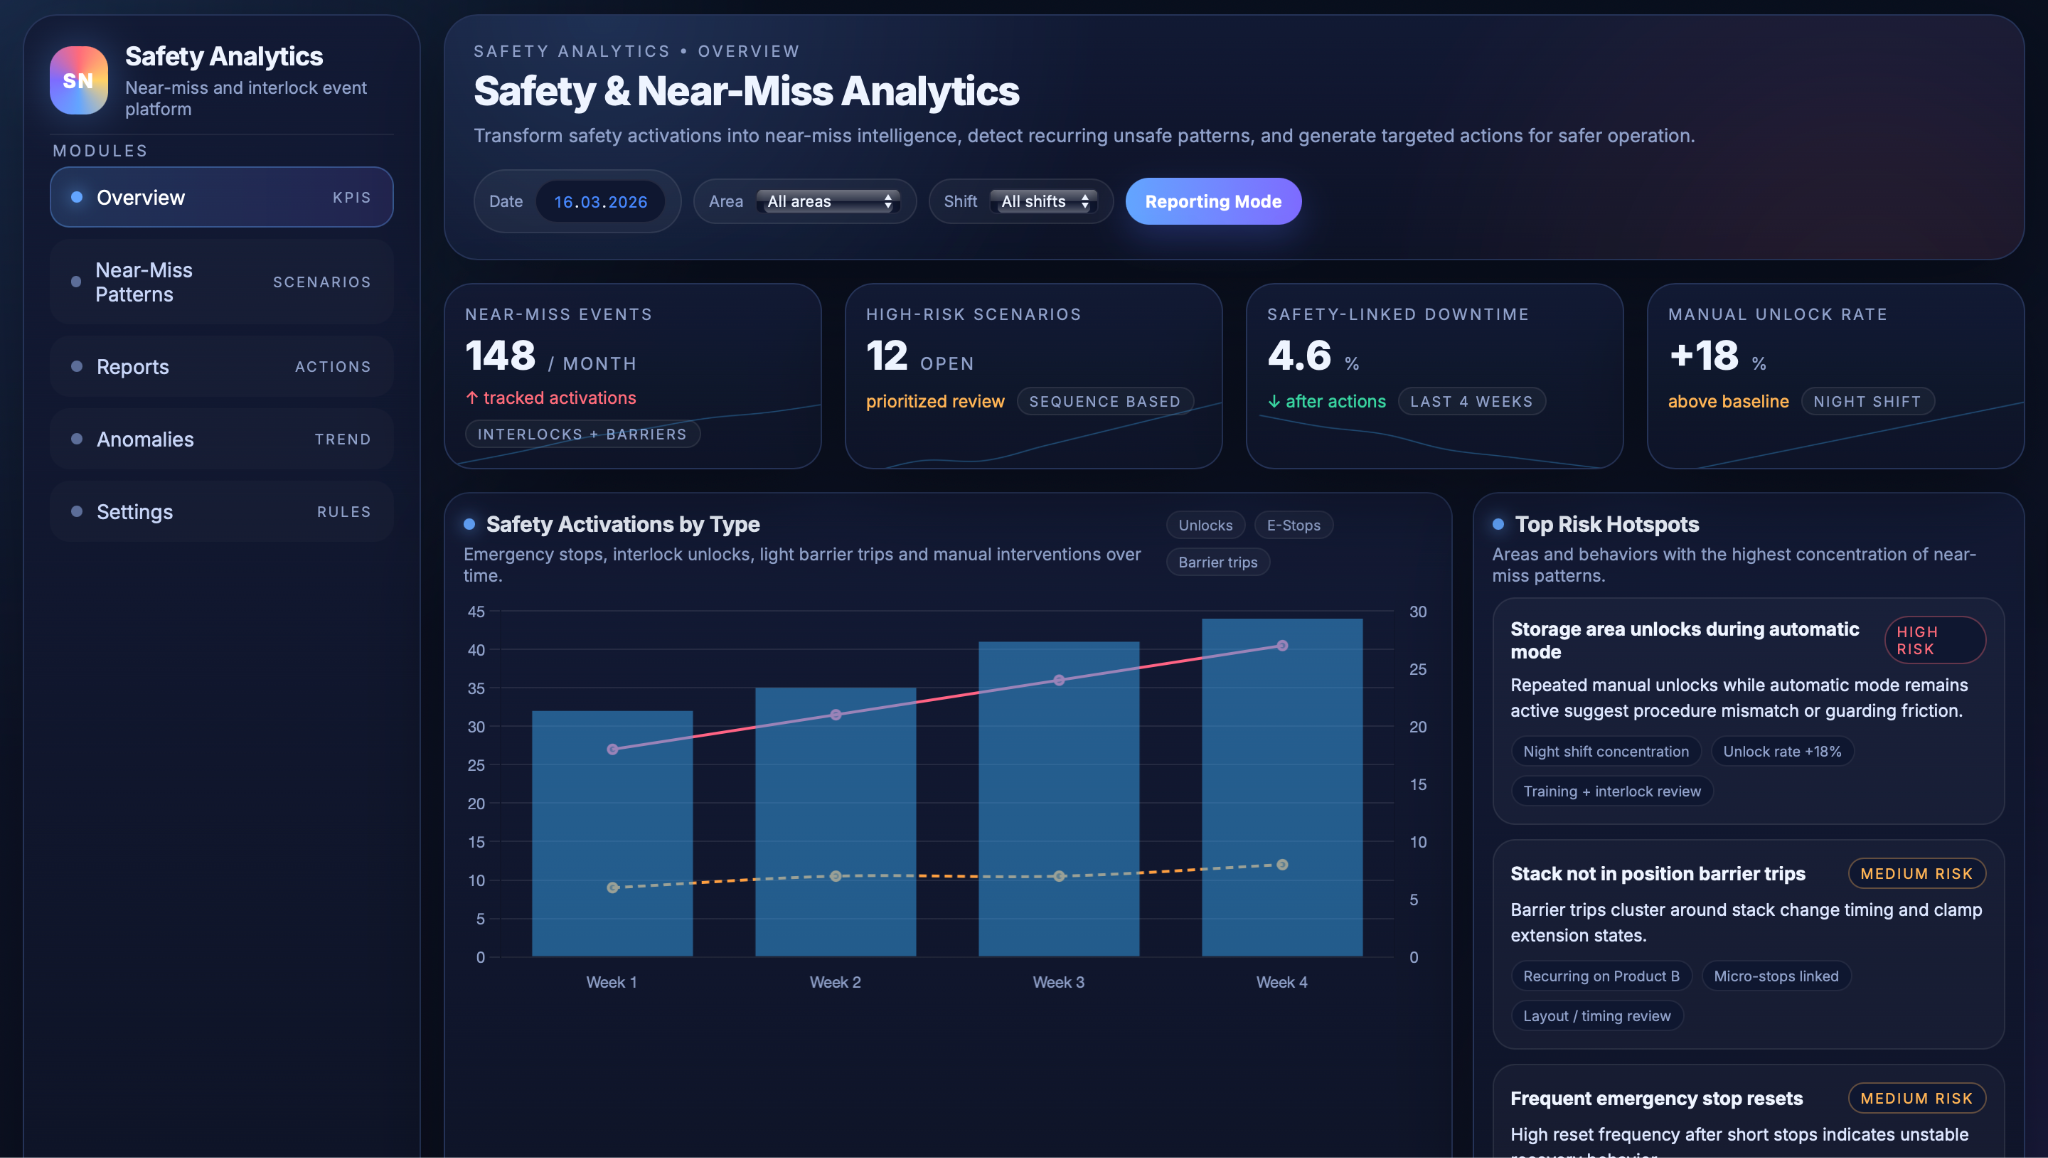Screen dimensions: 2048x1158
Task: Click the Week 1 unlocks line point
Action: click(612, 749)
